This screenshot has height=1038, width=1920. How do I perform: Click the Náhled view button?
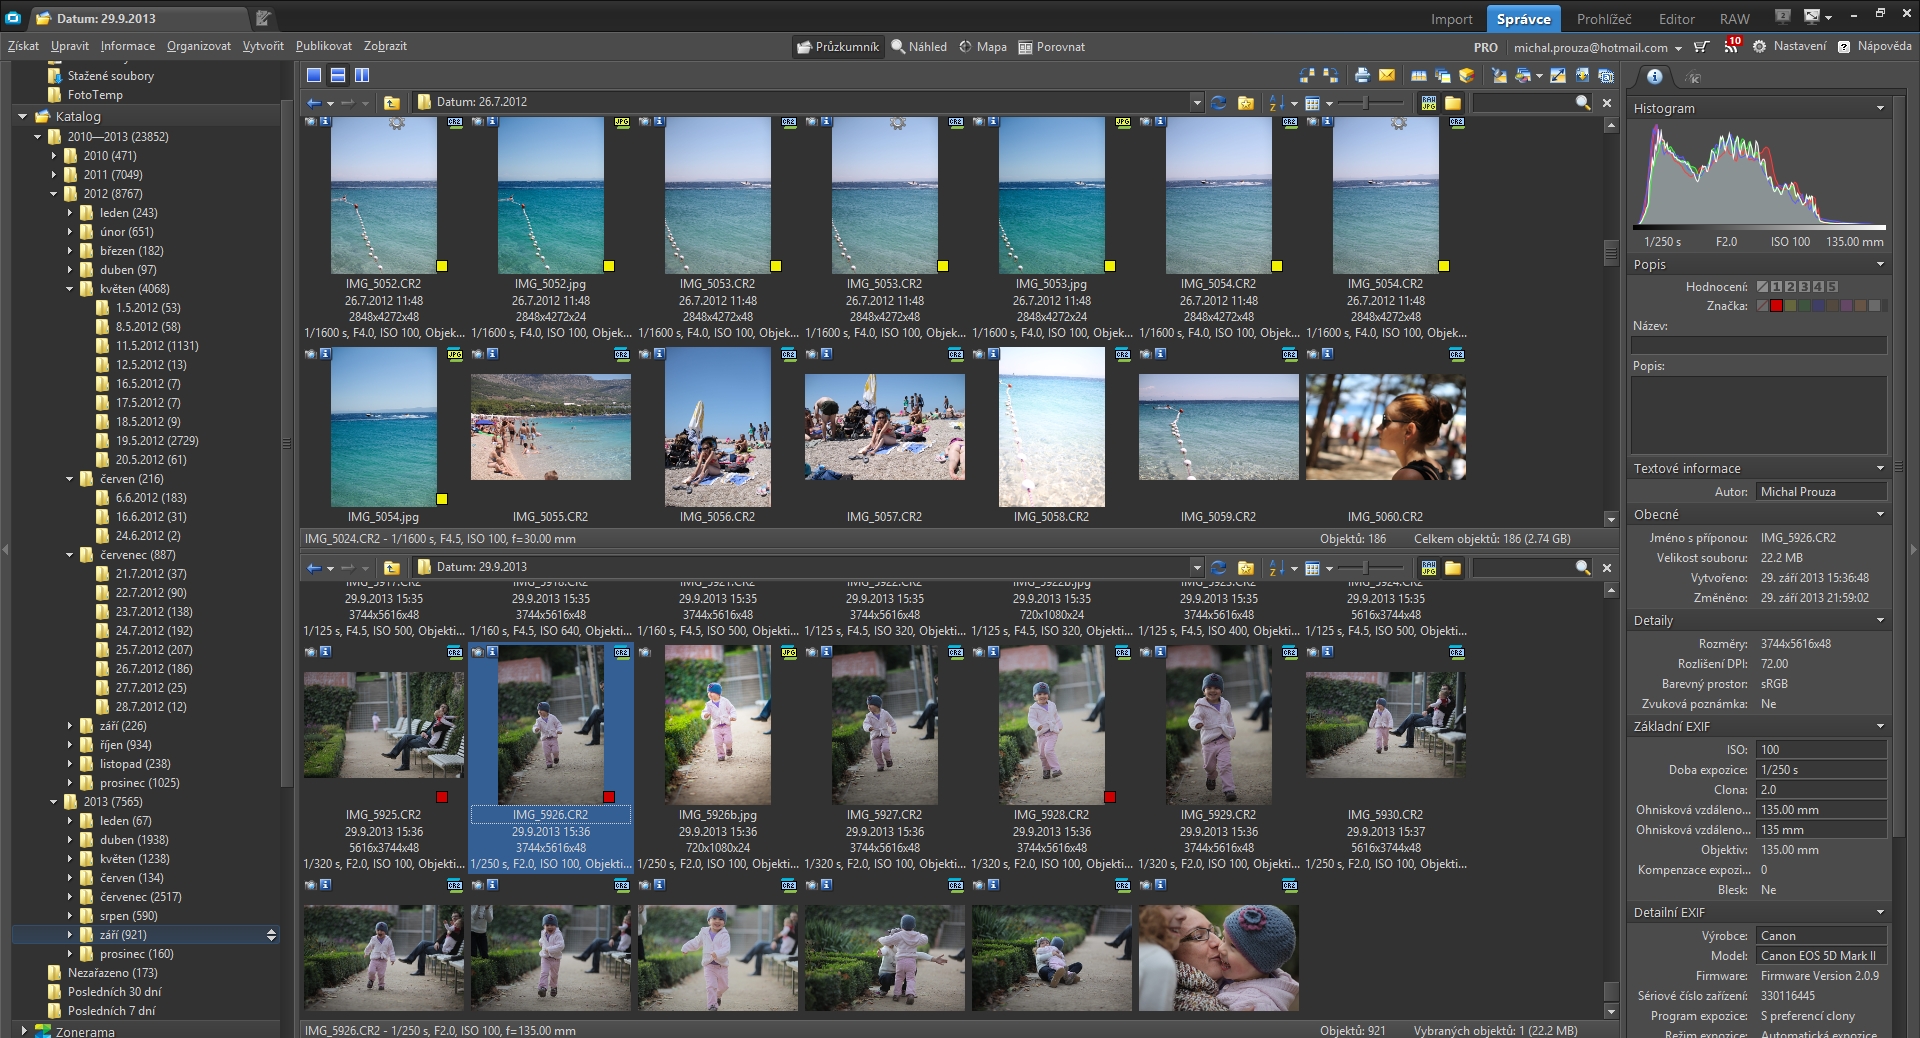pyautogui.click(x=919, y=47)
